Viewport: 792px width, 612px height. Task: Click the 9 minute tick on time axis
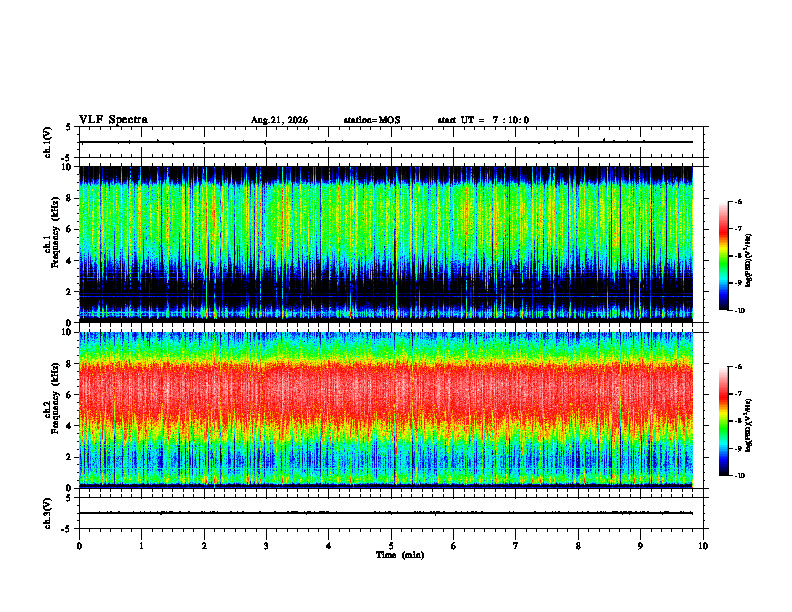[640, 546]
